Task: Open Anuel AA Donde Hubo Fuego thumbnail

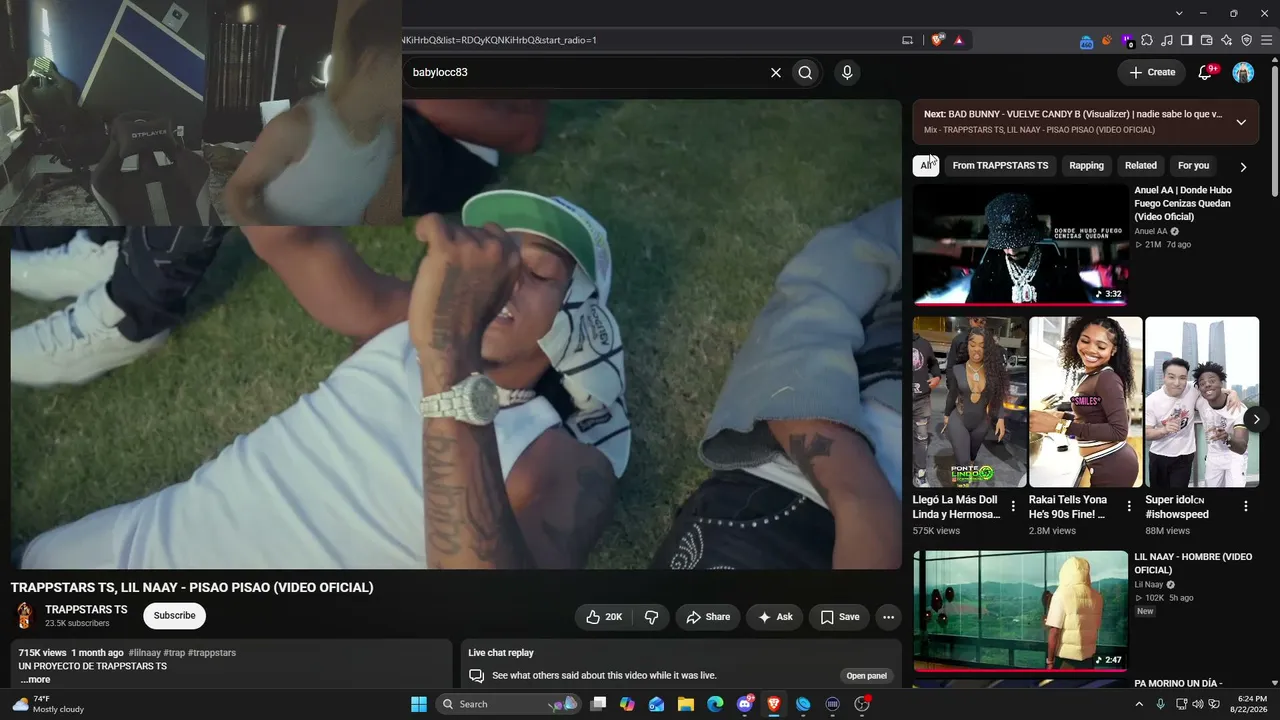Action: coord(1020,244)
